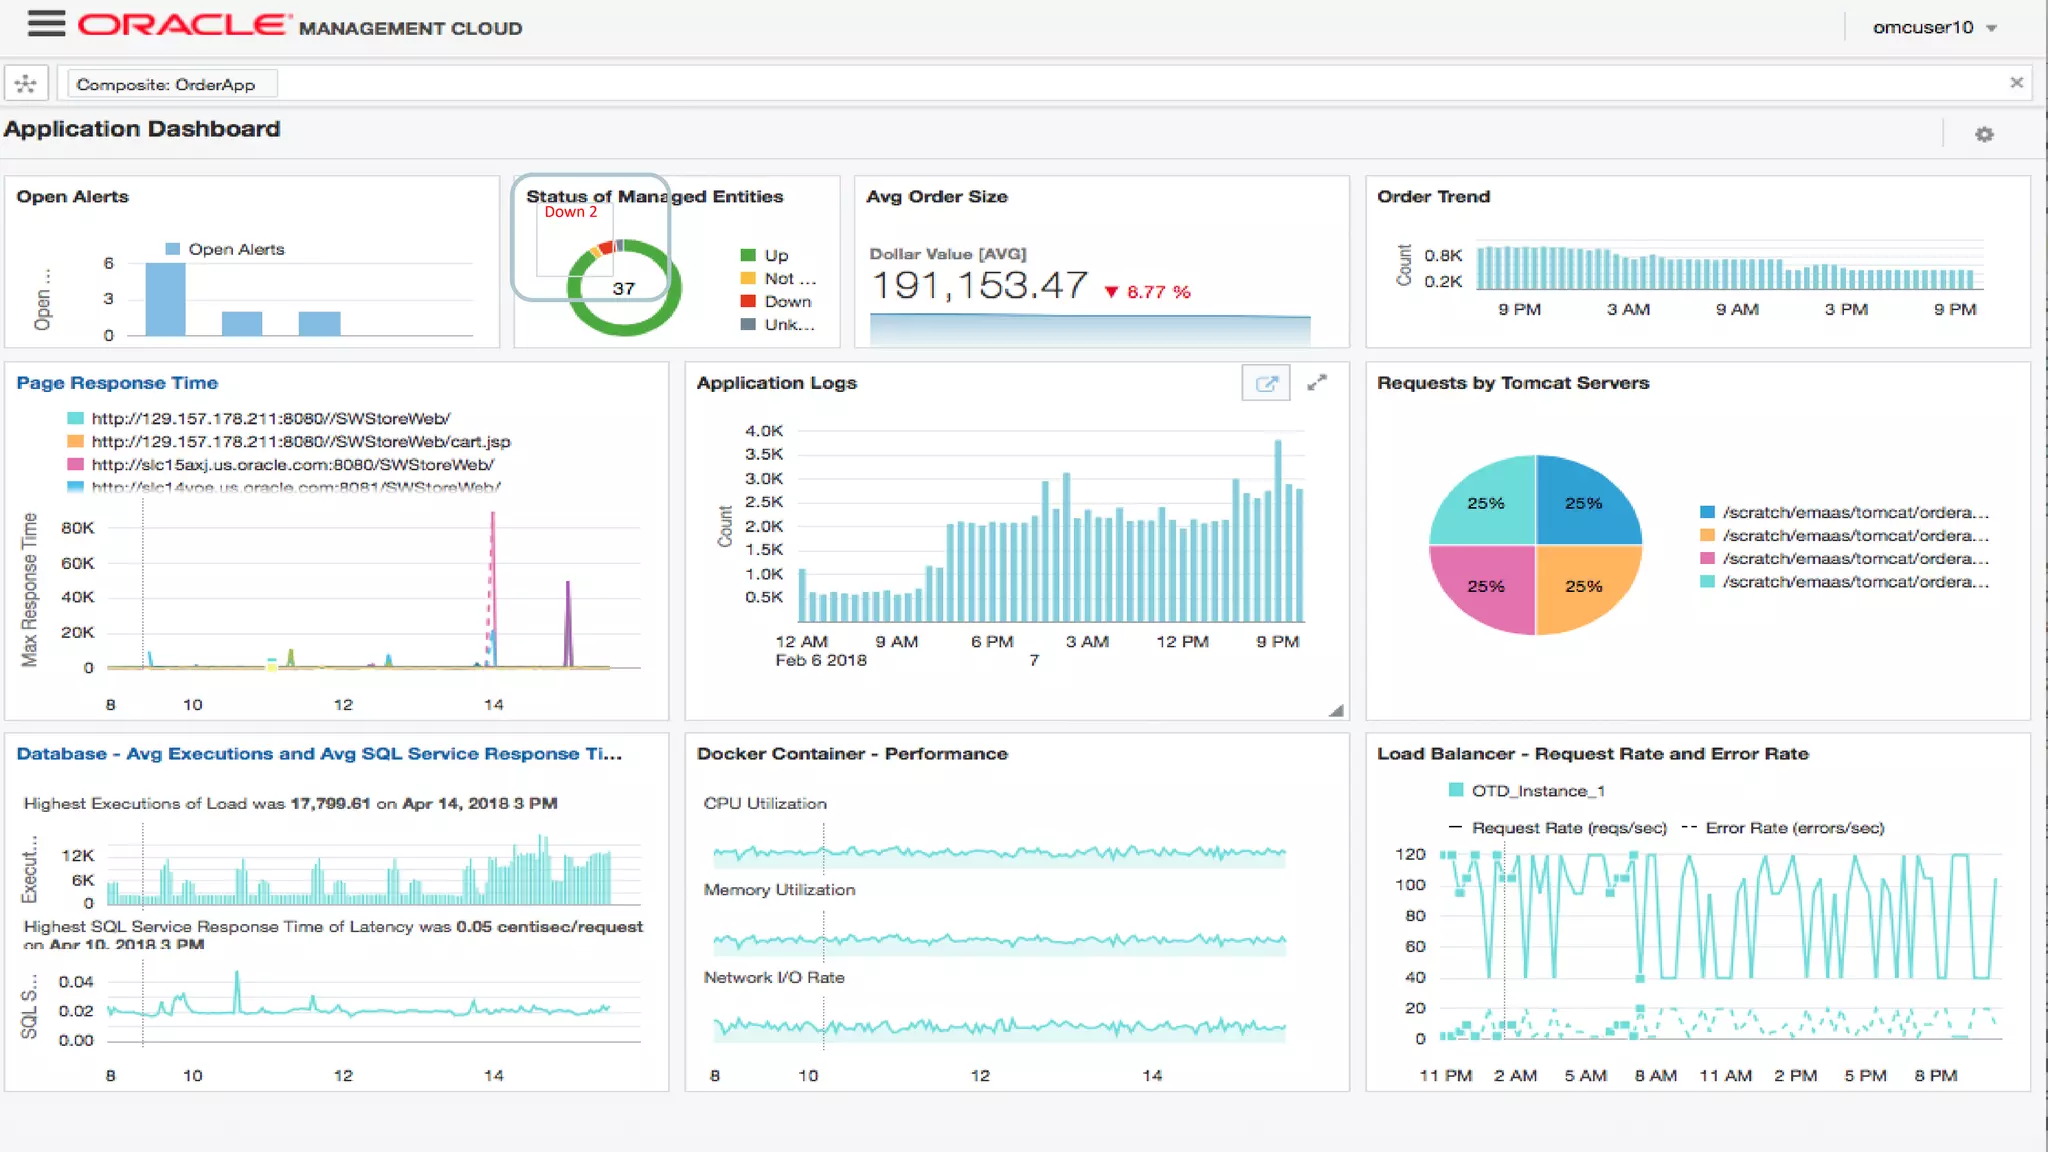Click the tallest Open Alerts bar
The width and height of the screenshot is (2048, 1152).
point(165,298)
